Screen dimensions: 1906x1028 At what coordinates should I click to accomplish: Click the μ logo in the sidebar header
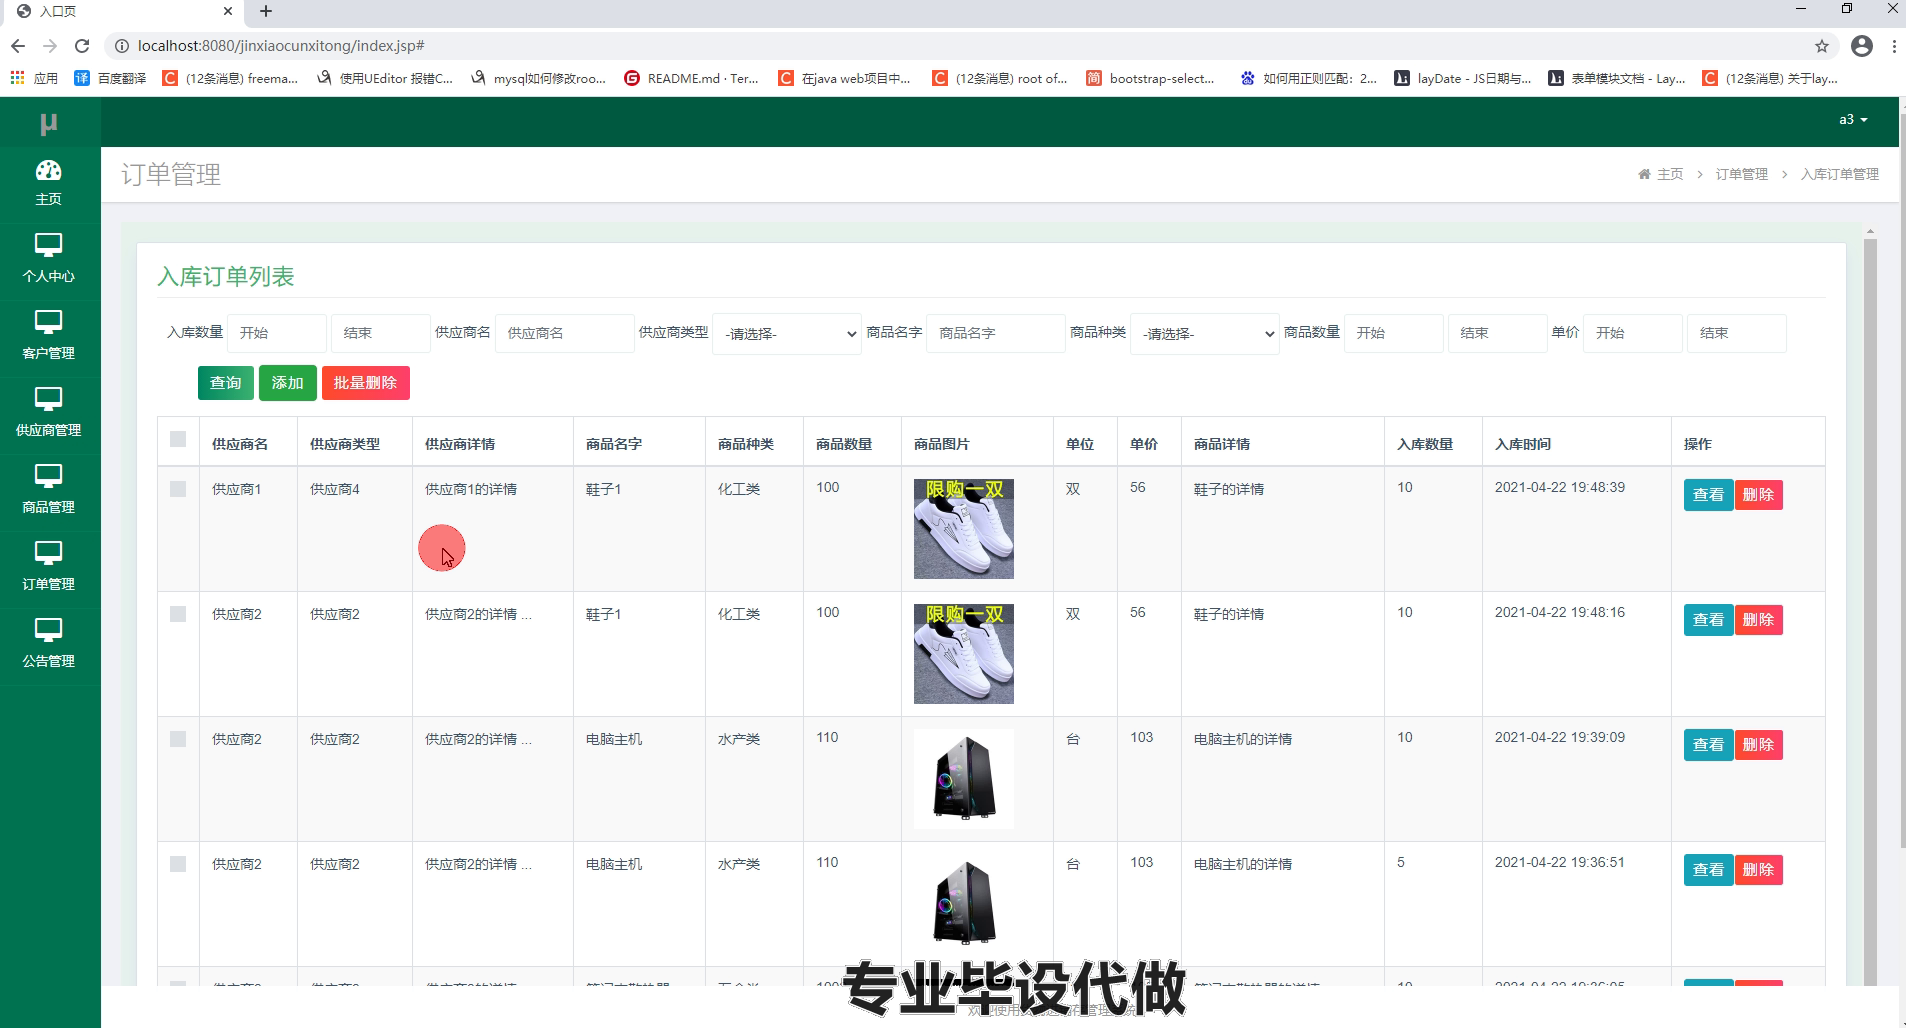(x=48, y=123)
